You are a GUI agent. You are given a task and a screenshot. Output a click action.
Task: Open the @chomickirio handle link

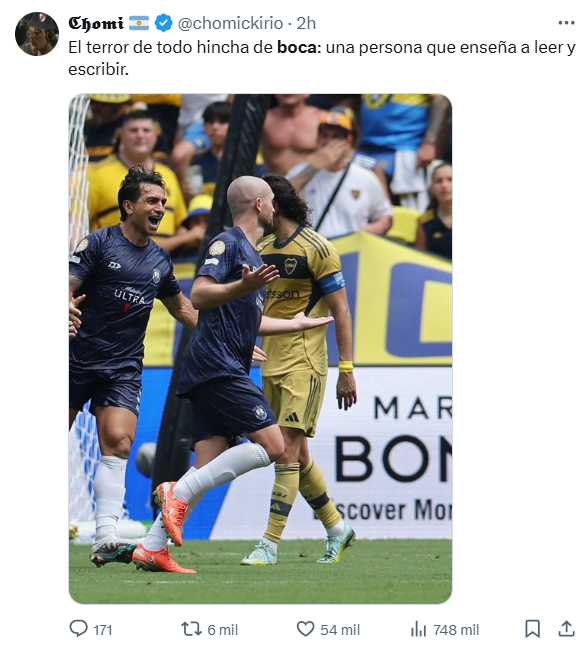tap(230, 24)
